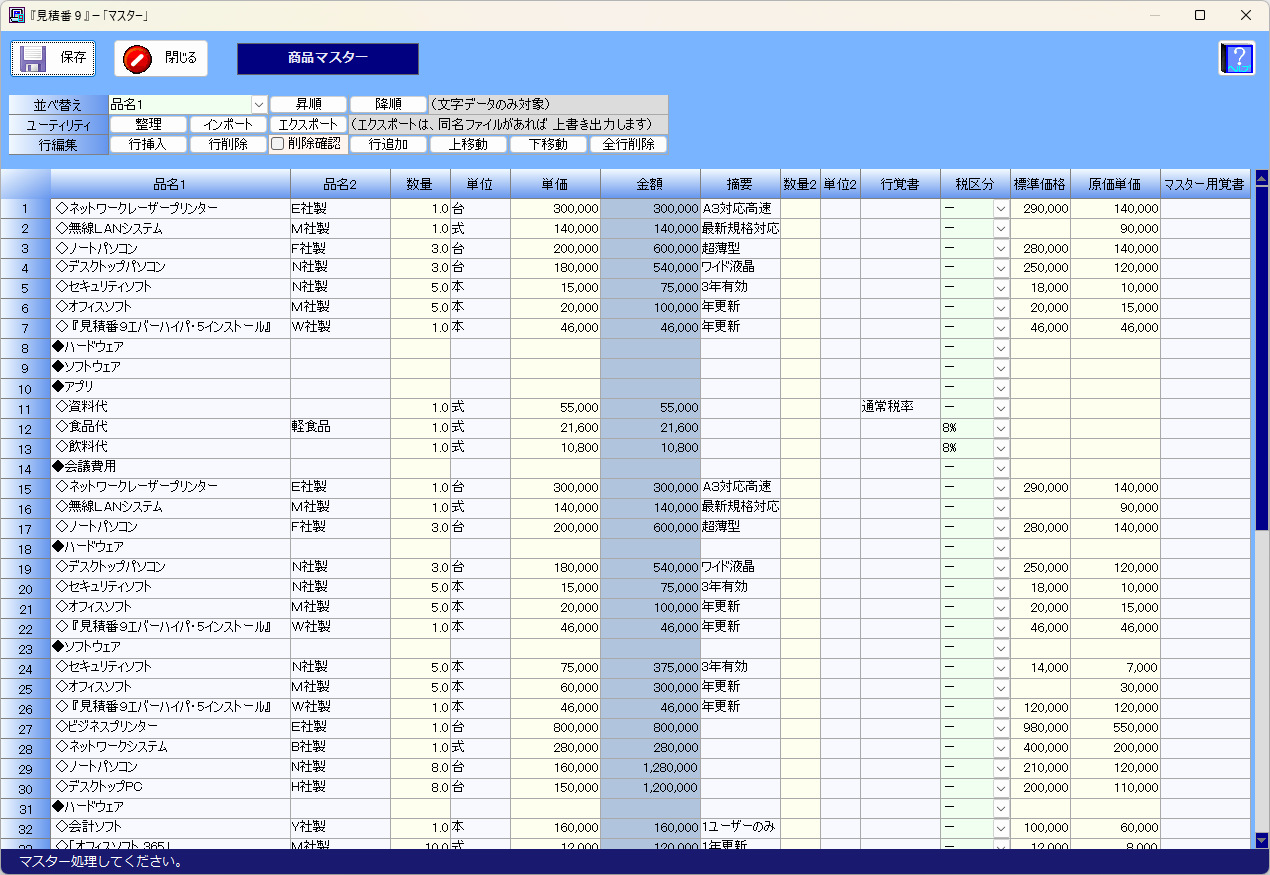Click the インポート button
This screenshot has width=1270, height=875.
(228, 124)
